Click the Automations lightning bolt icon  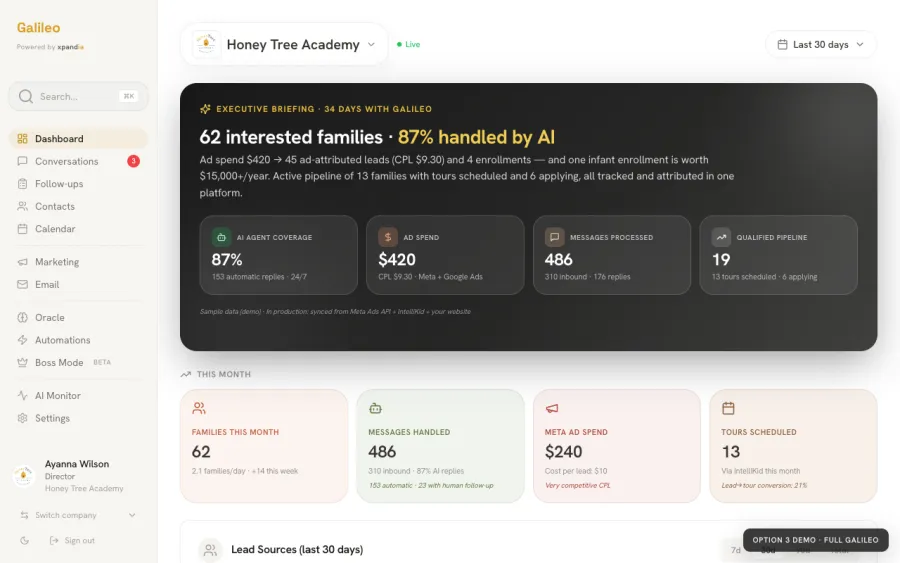[22, 340]
